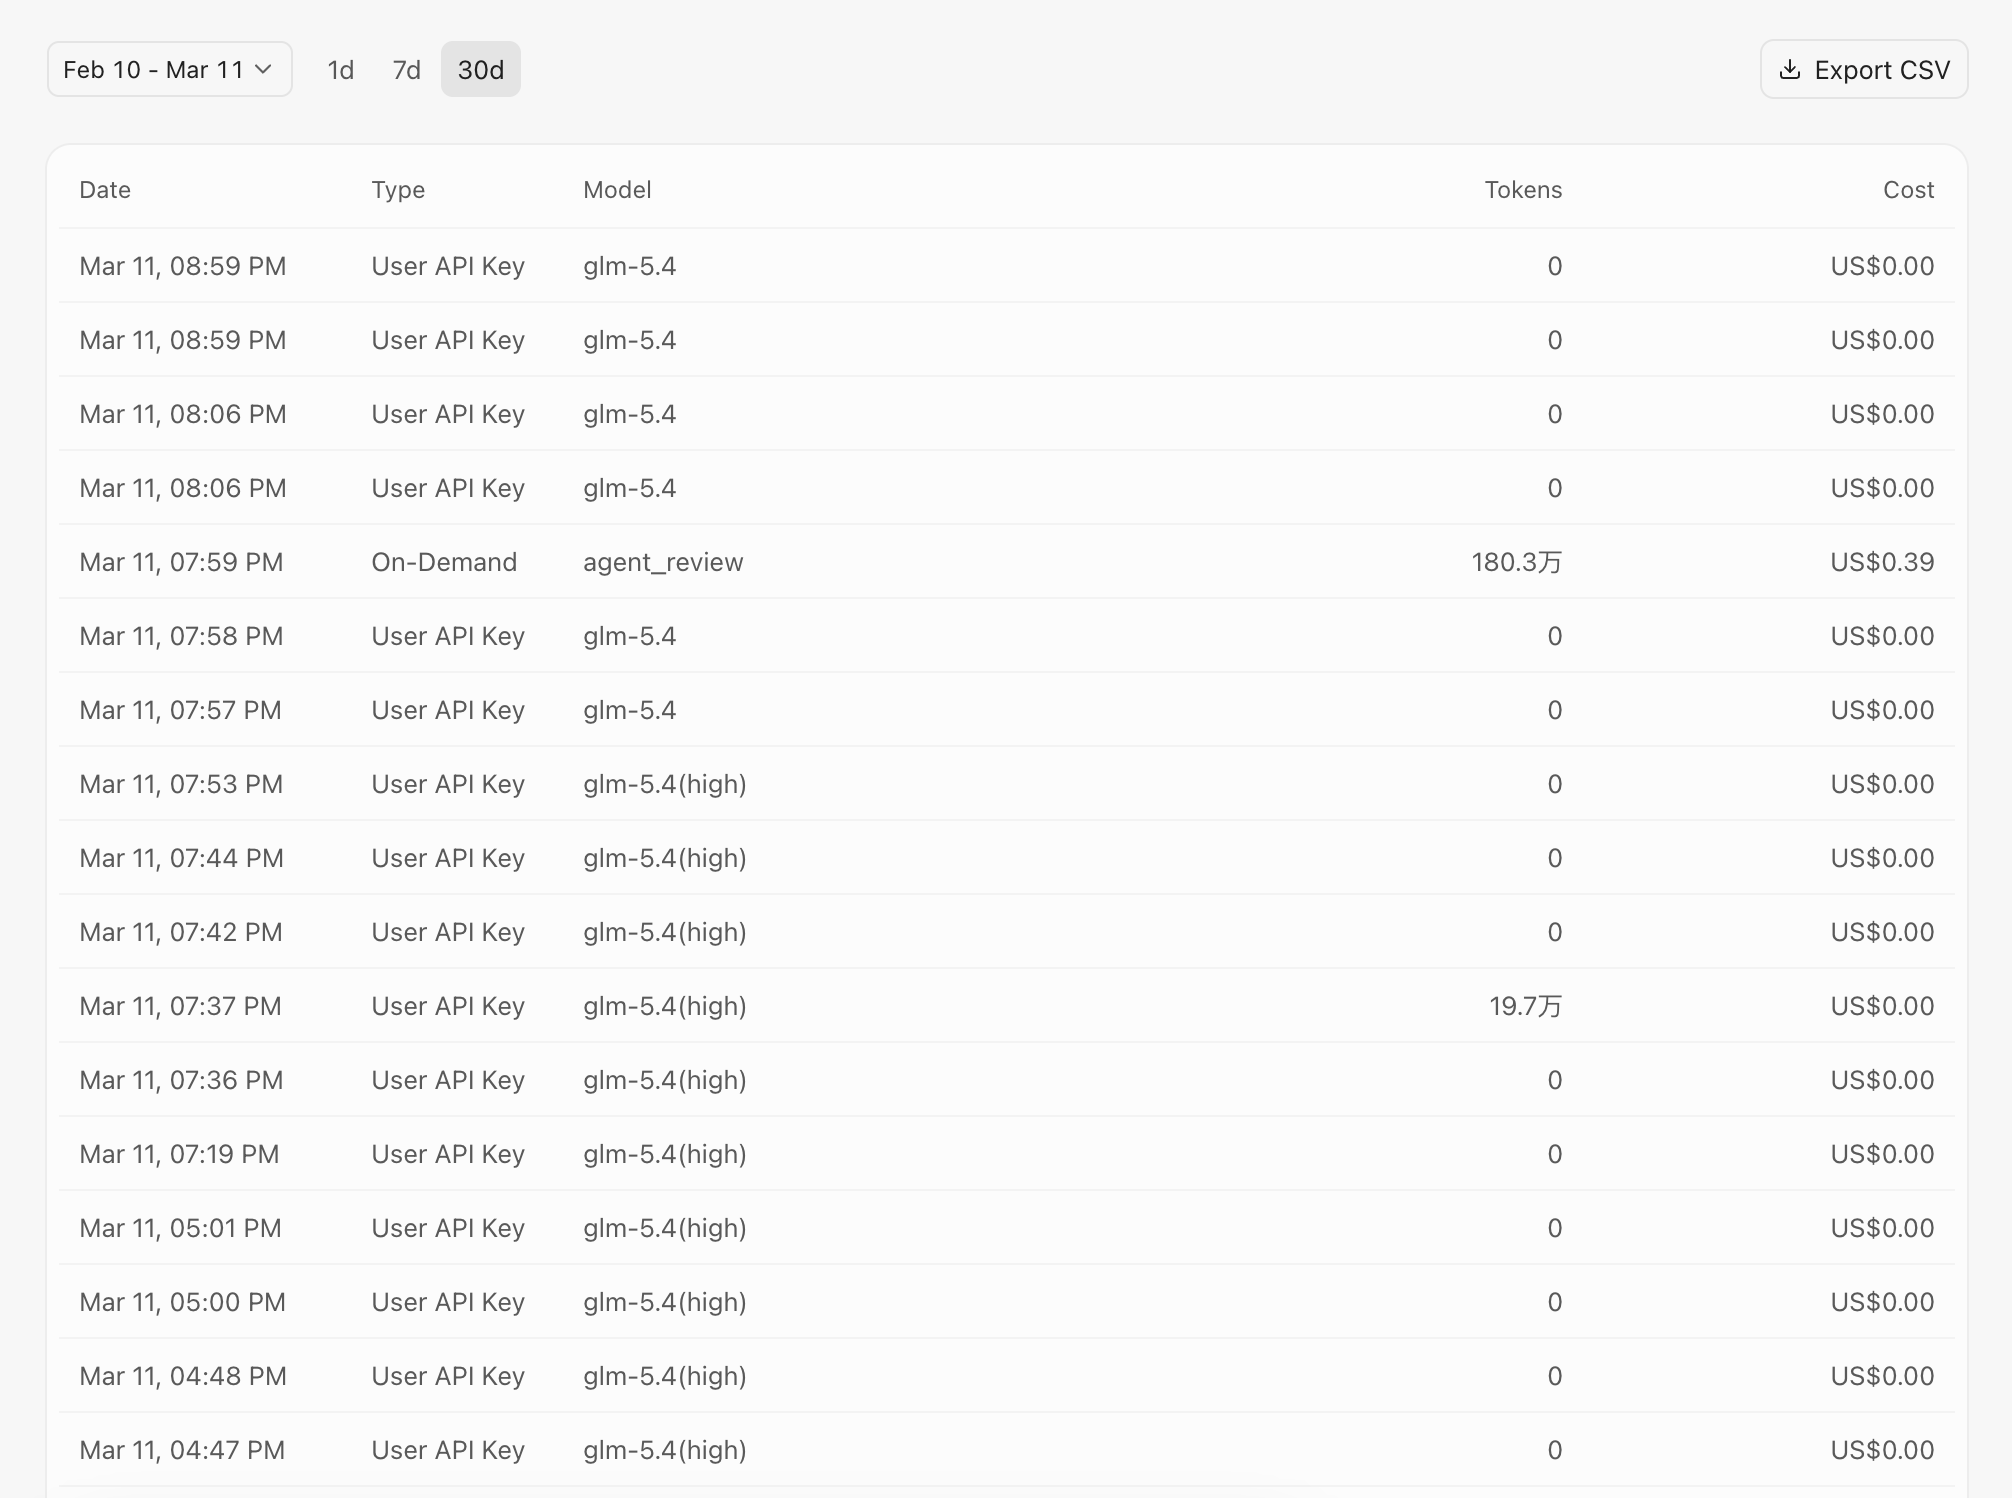
Task: Select the Mar 11, 04:47 PM row
Action: (1007, 1450)
